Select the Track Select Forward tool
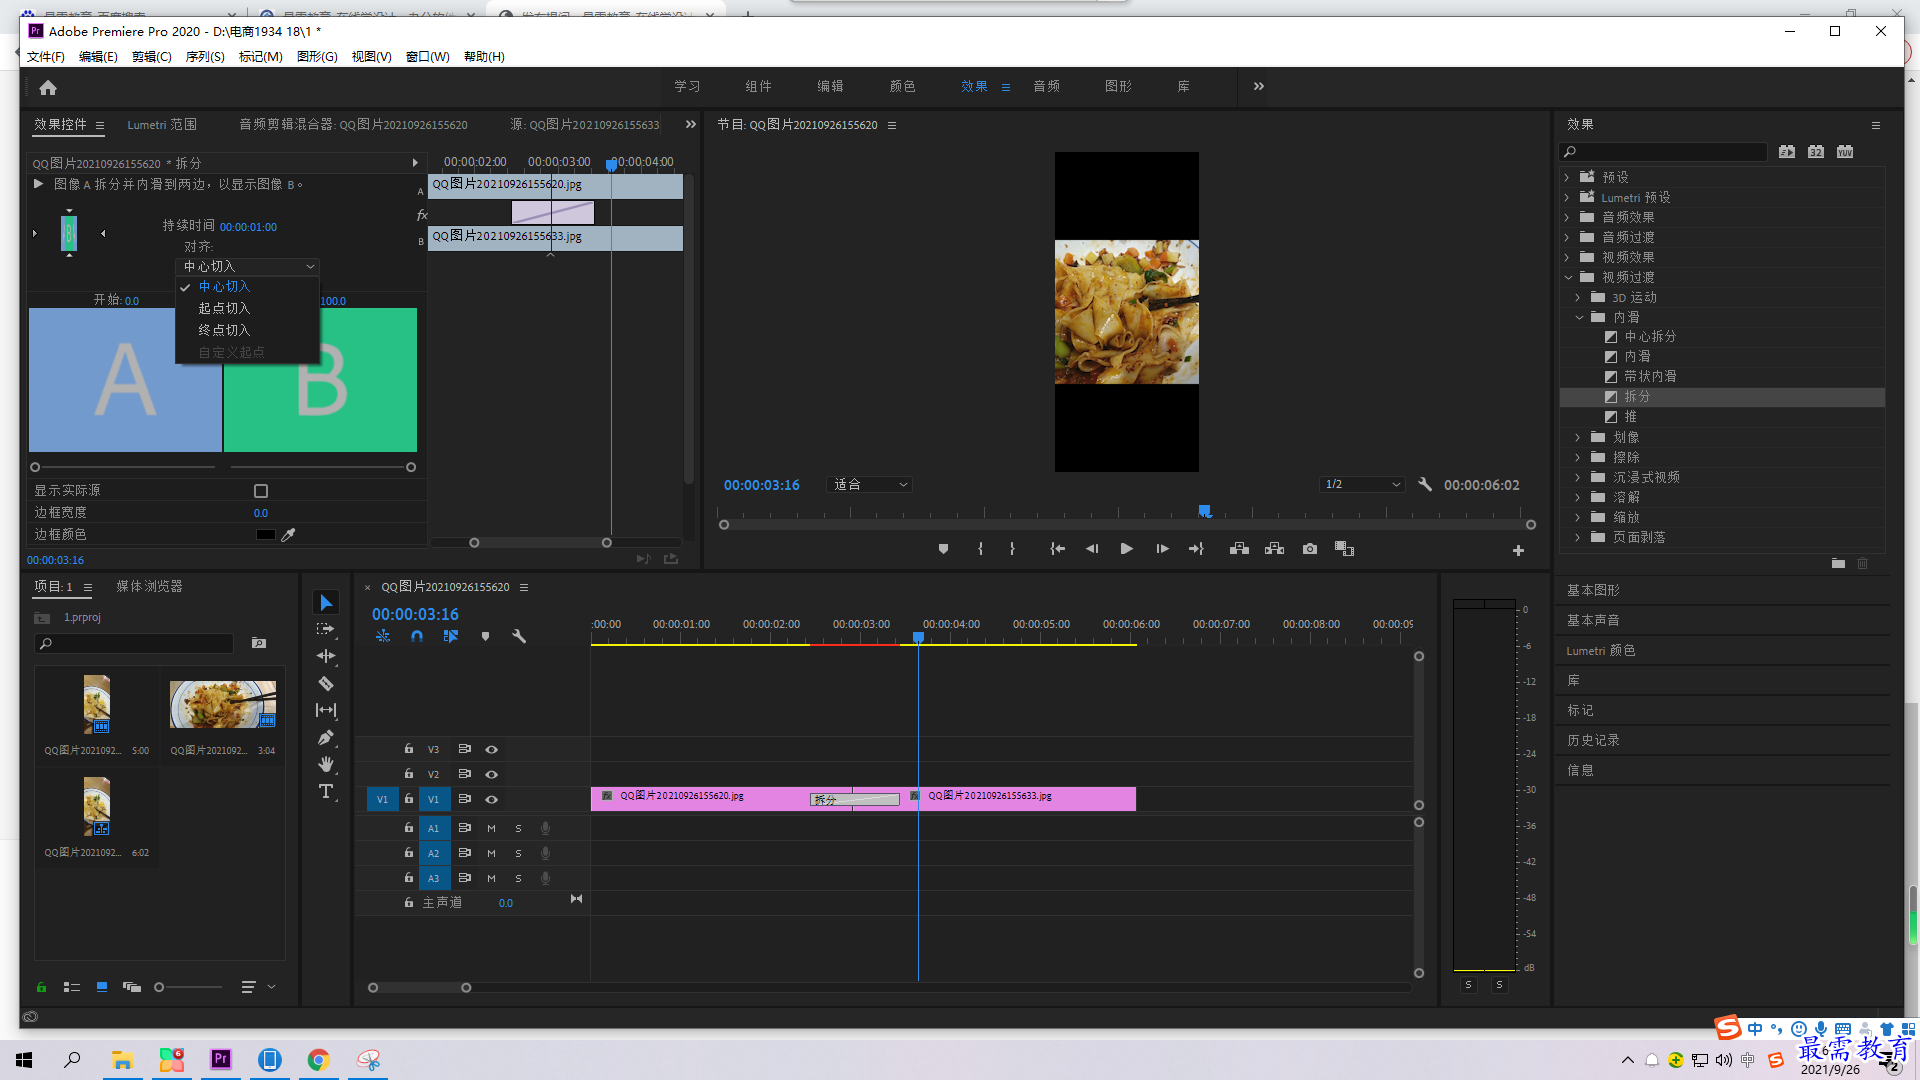This screenshot has width=1920, height=1080. click(326, 629)
